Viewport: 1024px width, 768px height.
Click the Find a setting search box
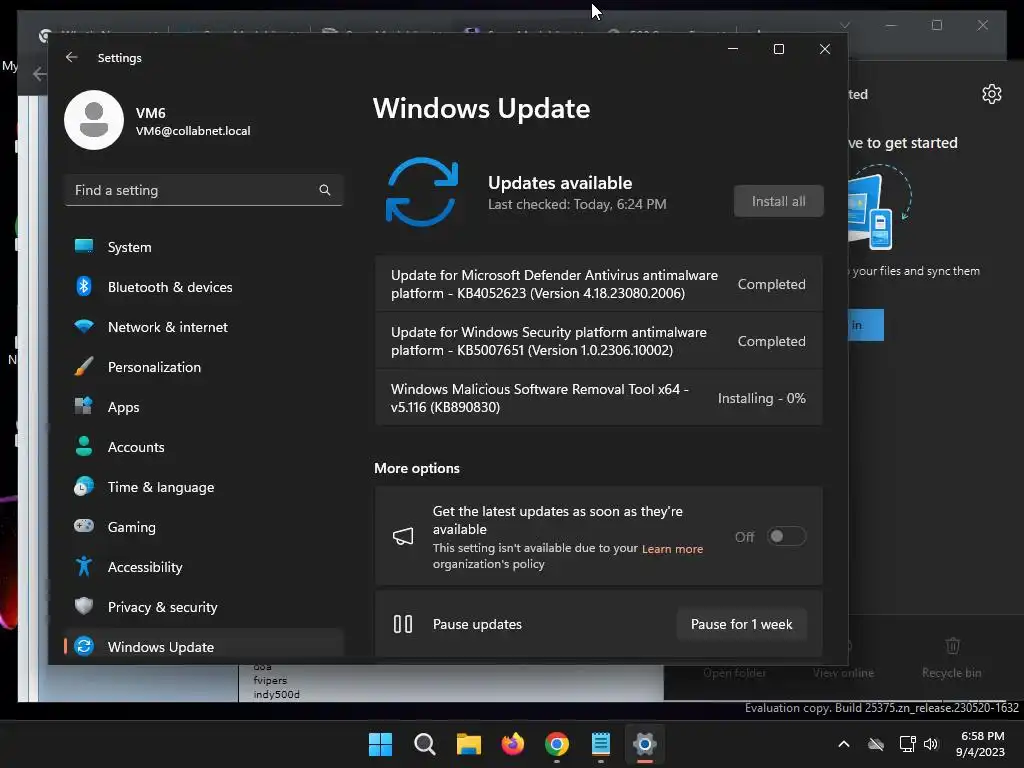204,190
